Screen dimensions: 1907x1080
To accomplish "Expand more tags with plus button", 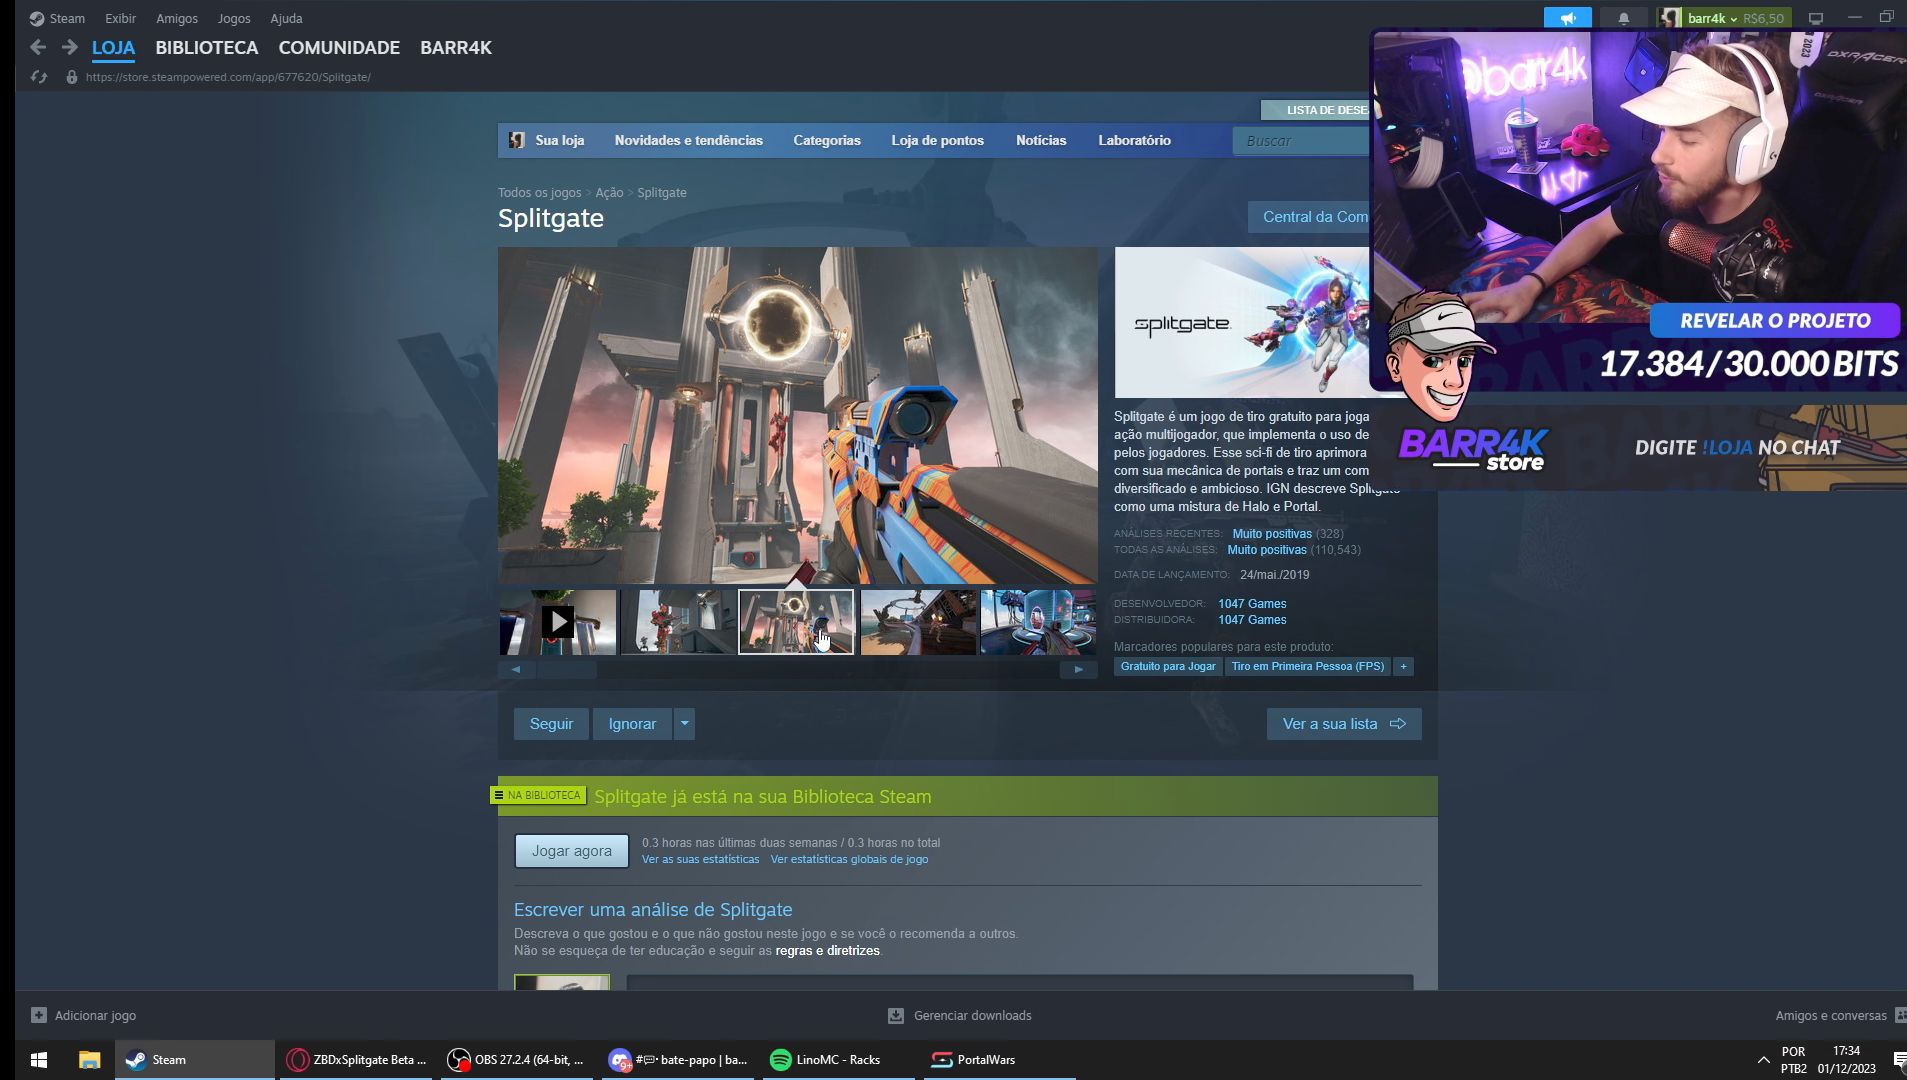I will click(1403, 666).
